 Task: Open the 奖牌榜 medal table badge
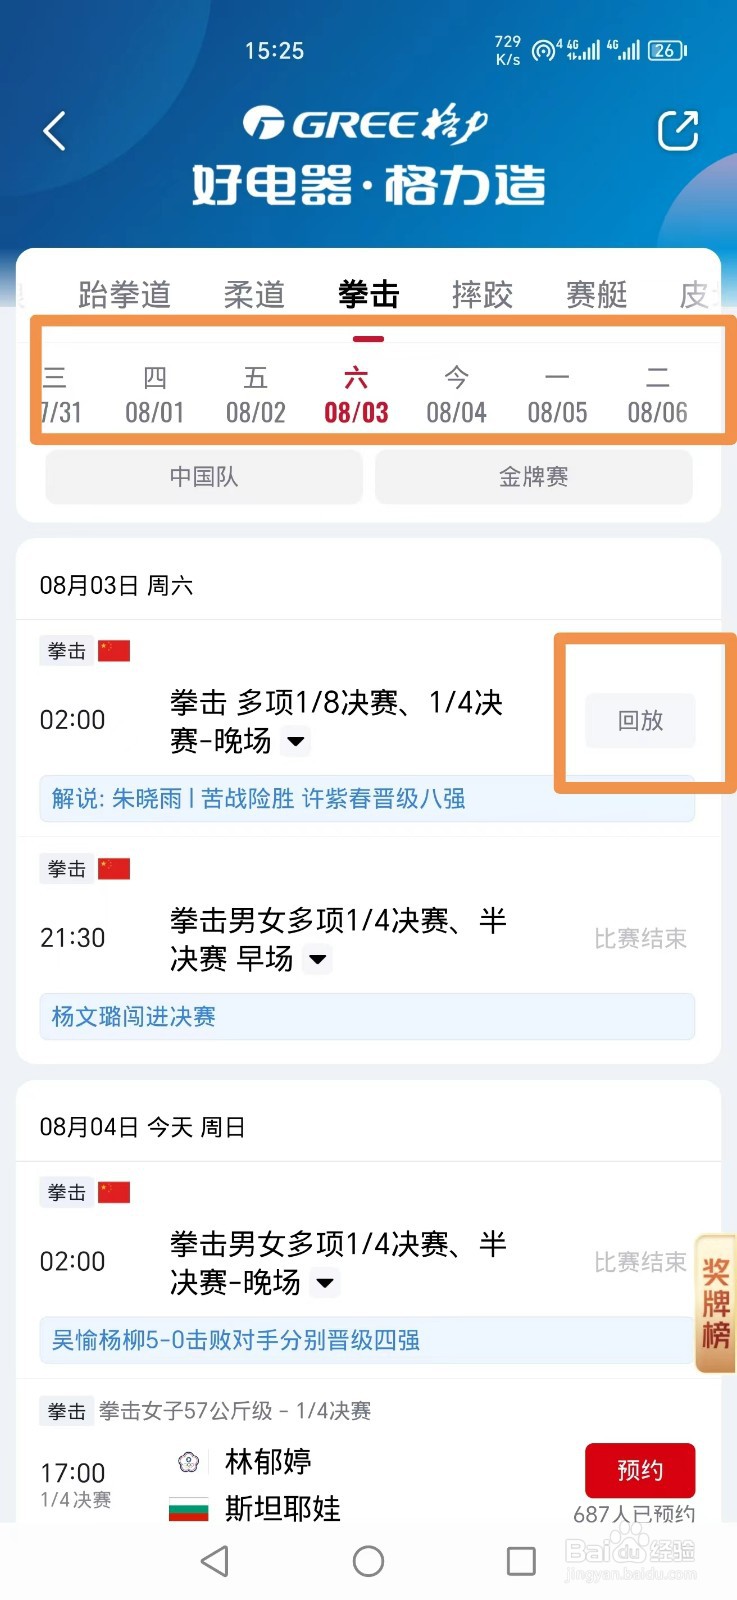point(716,1303)
